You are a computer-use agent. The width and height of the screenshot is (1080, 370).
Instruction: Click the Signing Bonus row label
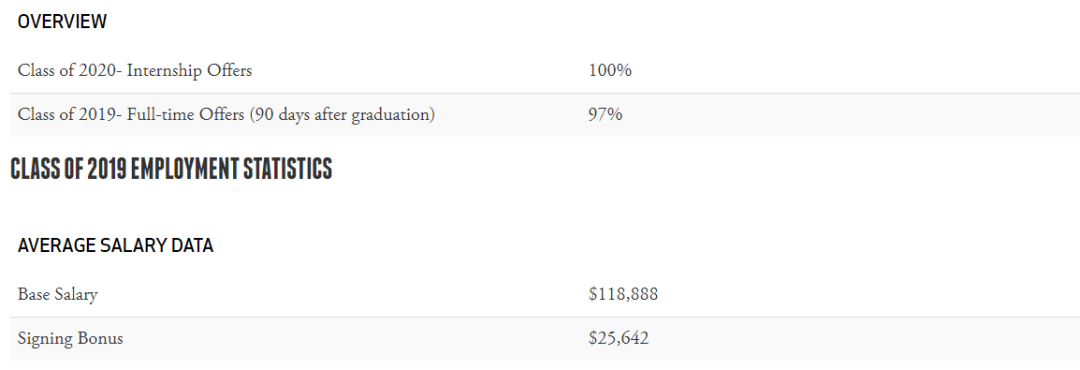click(x=70, y=338)
